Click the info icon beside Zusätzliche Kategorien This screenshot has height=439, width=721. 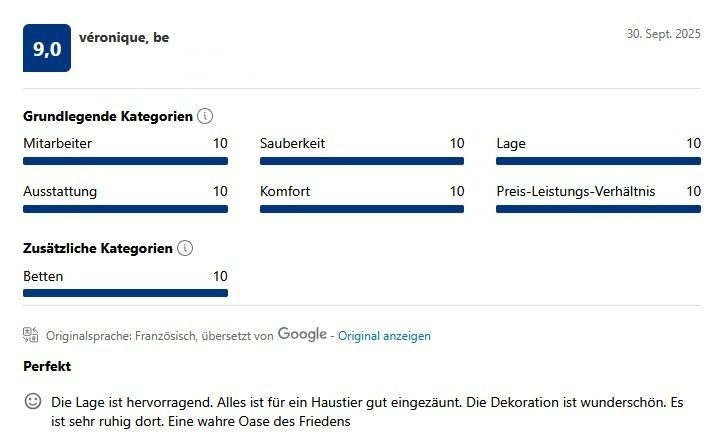[184, 249]
